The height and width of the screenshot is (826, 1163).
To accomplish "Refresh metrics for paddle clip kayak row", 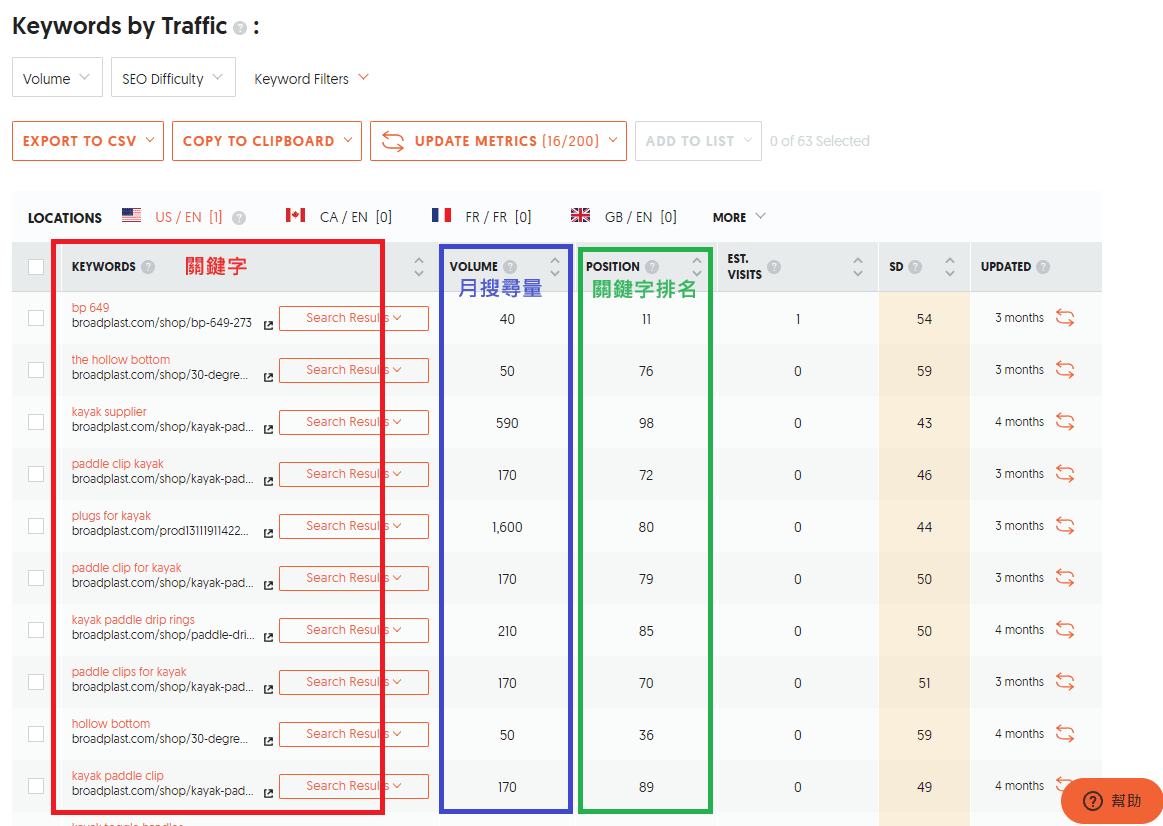I will 1065,474.
